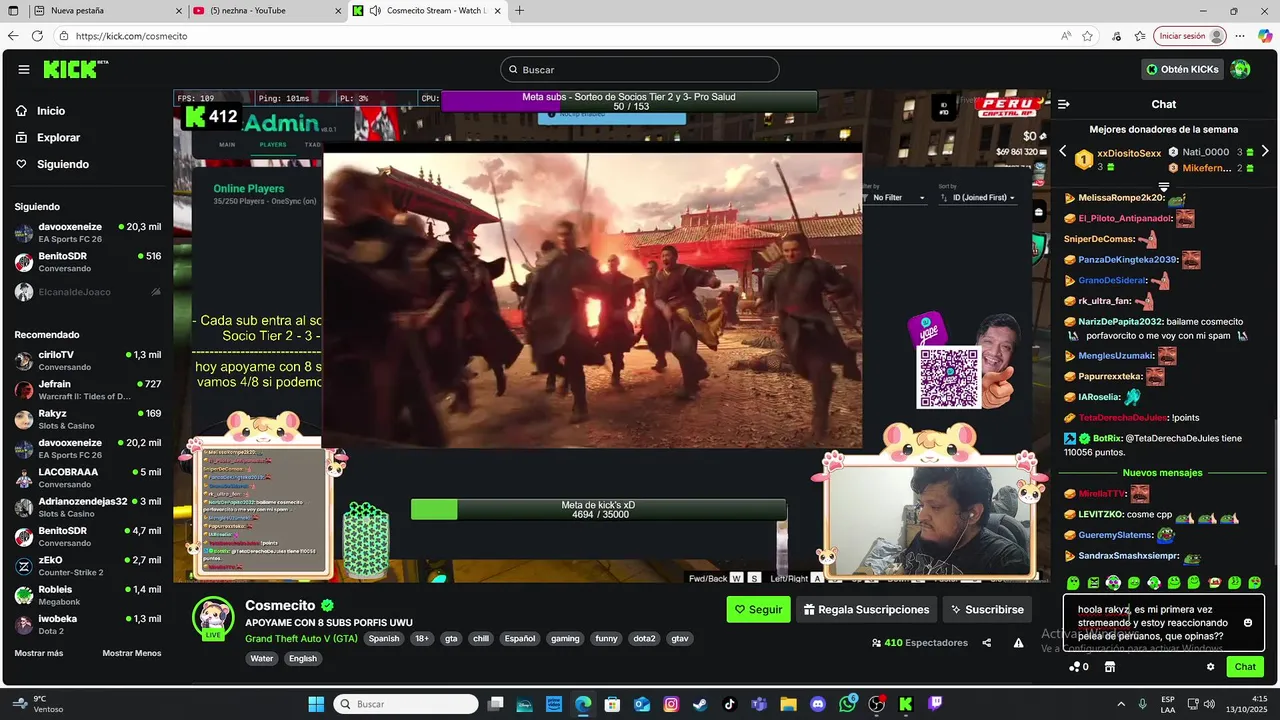
Task: Insert the red angry quick emote
Action: [1214, 583]
